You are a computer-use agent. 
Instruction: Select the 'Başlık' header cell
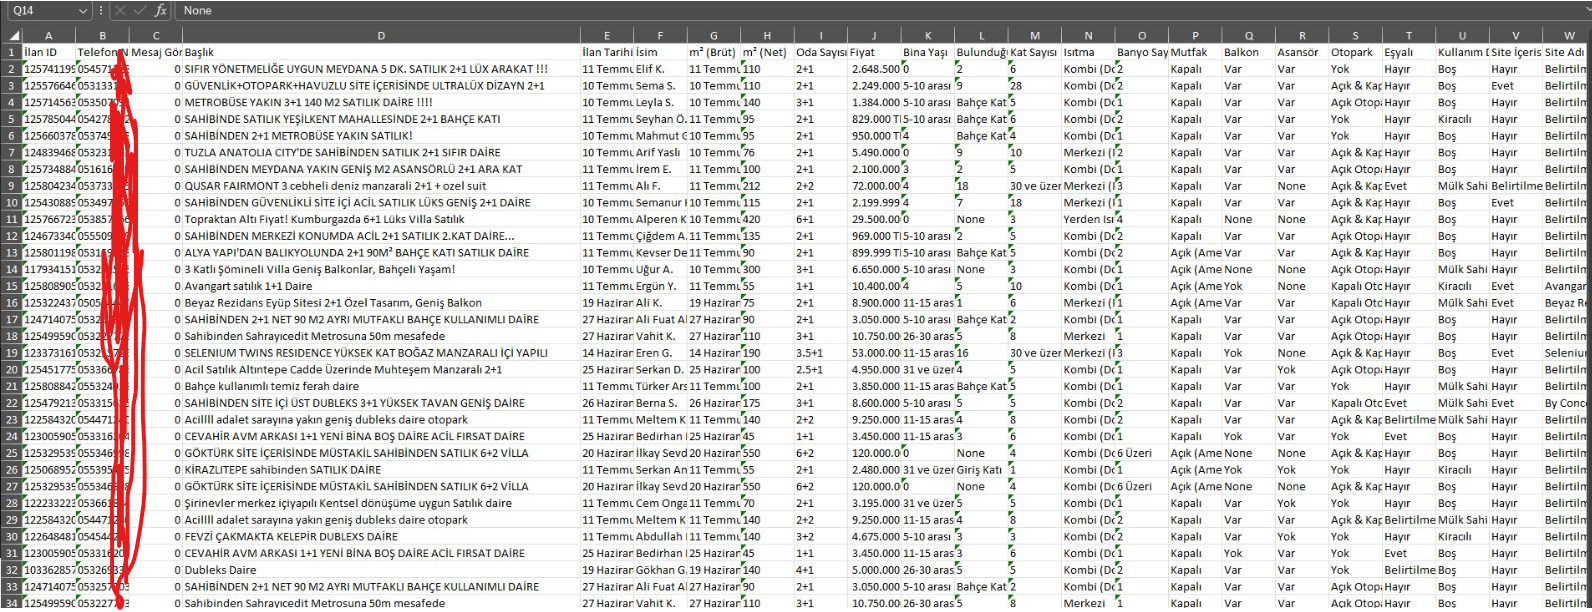tap(381, 52)
